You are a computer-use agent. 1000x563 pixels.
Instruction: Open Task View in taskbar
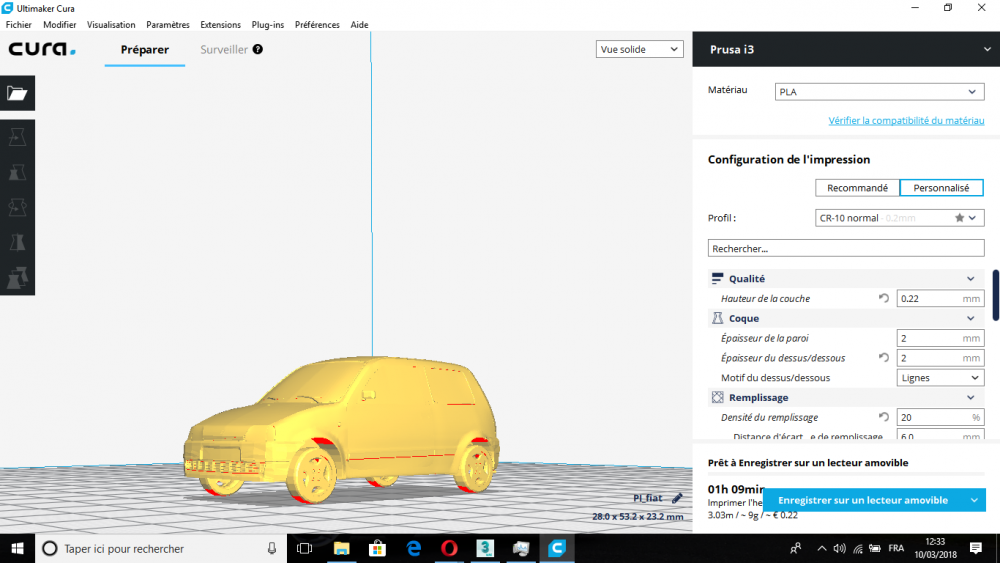click(305, 548)
